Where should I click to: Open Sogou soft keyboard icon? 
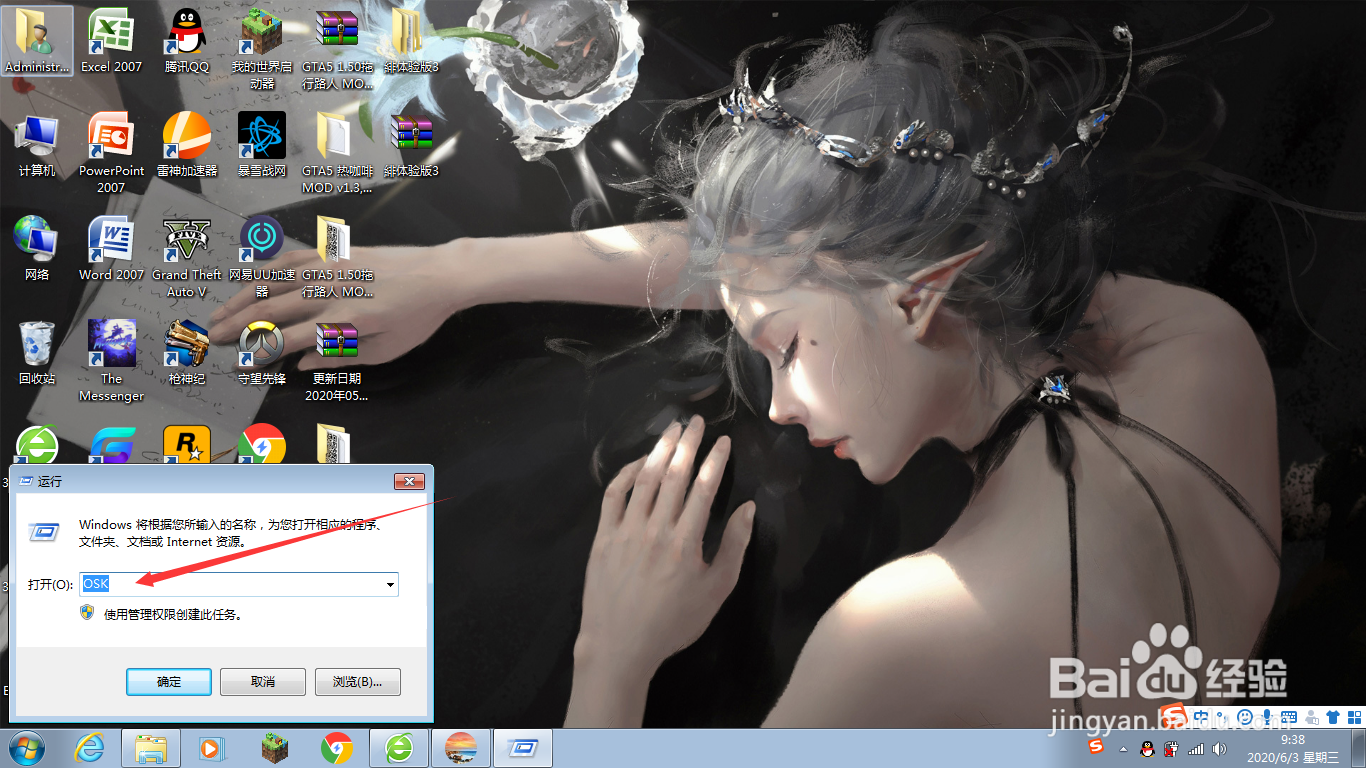pyautogui.click(x=1289, y=717)
